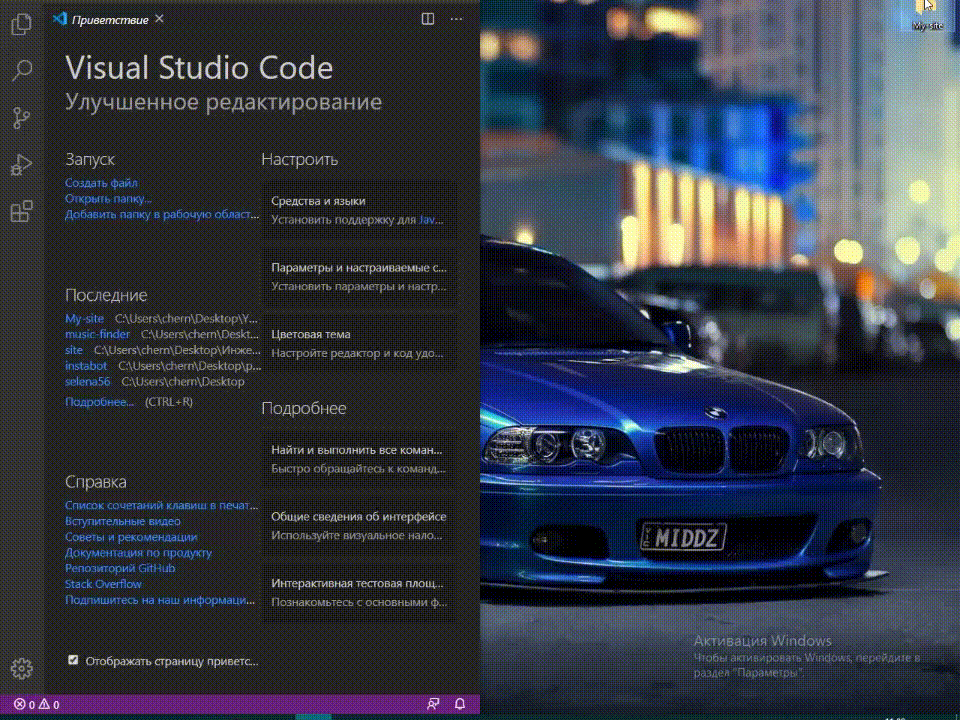960x720 pixels.
Task: Click the Создать файл link
Action: point(102,182)
